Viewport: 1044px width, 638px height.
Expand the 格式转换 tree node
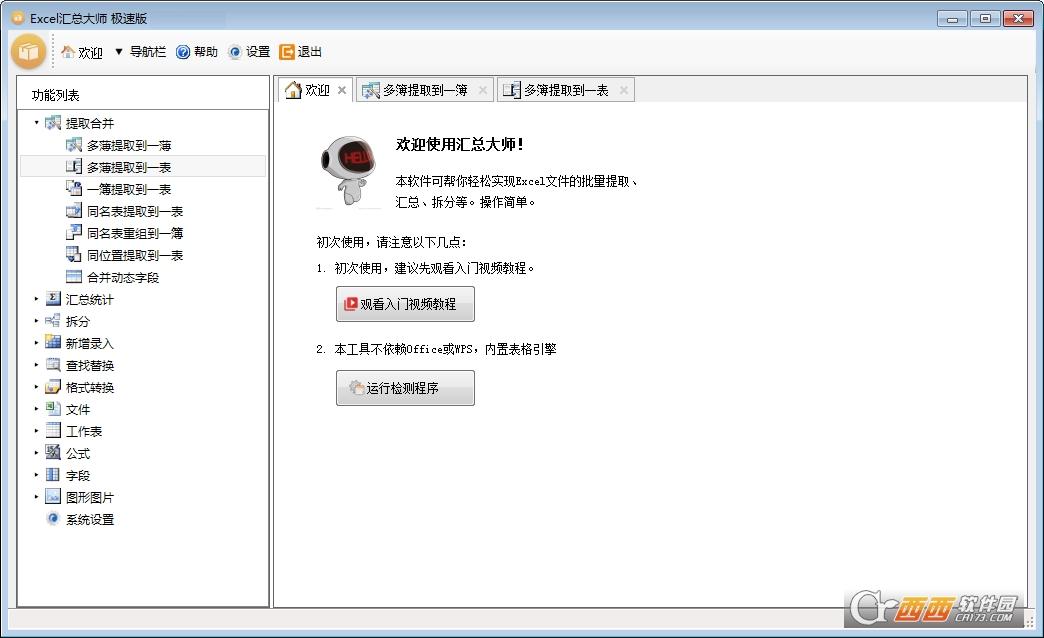tap(36, 387)
